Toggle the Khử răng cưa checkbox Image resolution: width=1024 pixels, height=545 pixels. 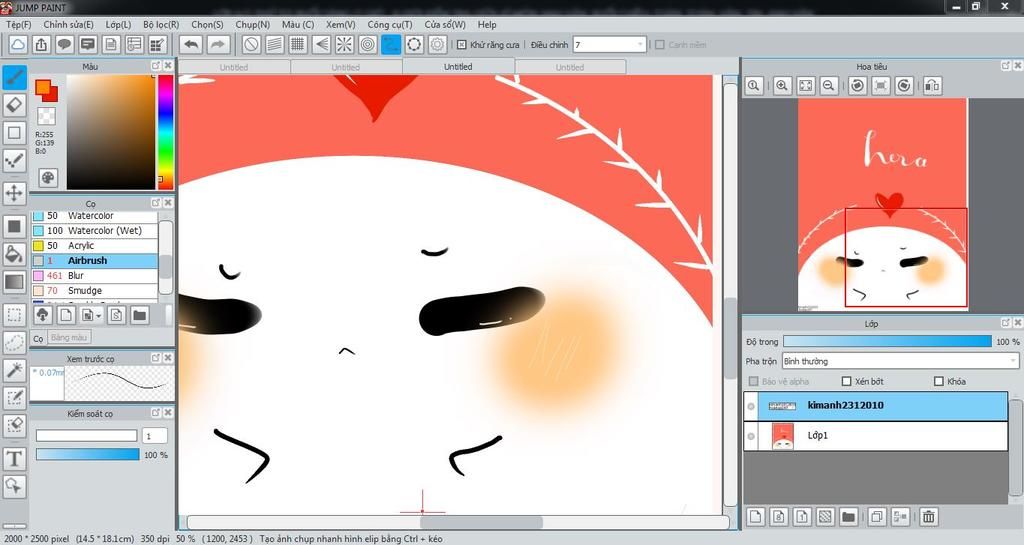pos(462,44)
